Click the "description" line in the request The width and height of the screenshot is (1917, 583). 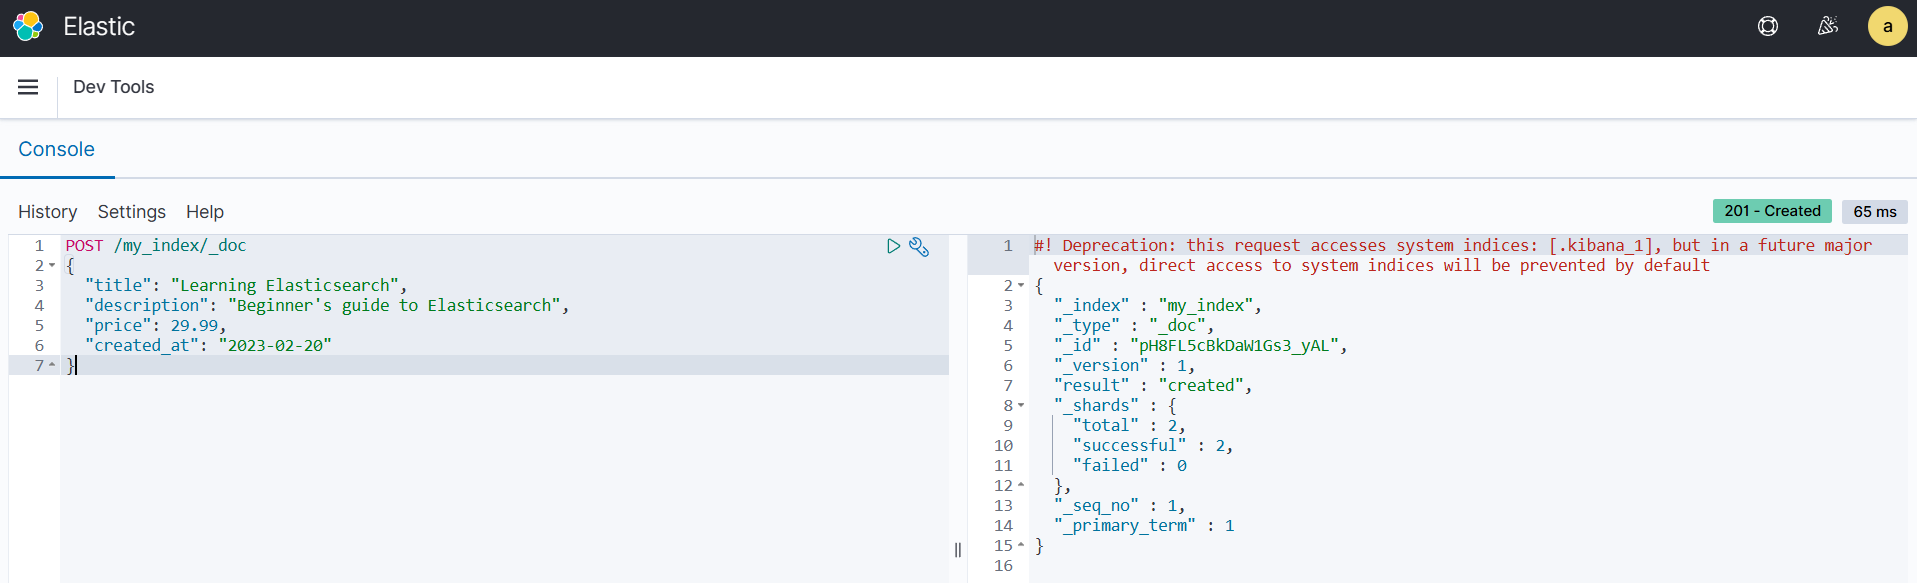coord(327,306)
